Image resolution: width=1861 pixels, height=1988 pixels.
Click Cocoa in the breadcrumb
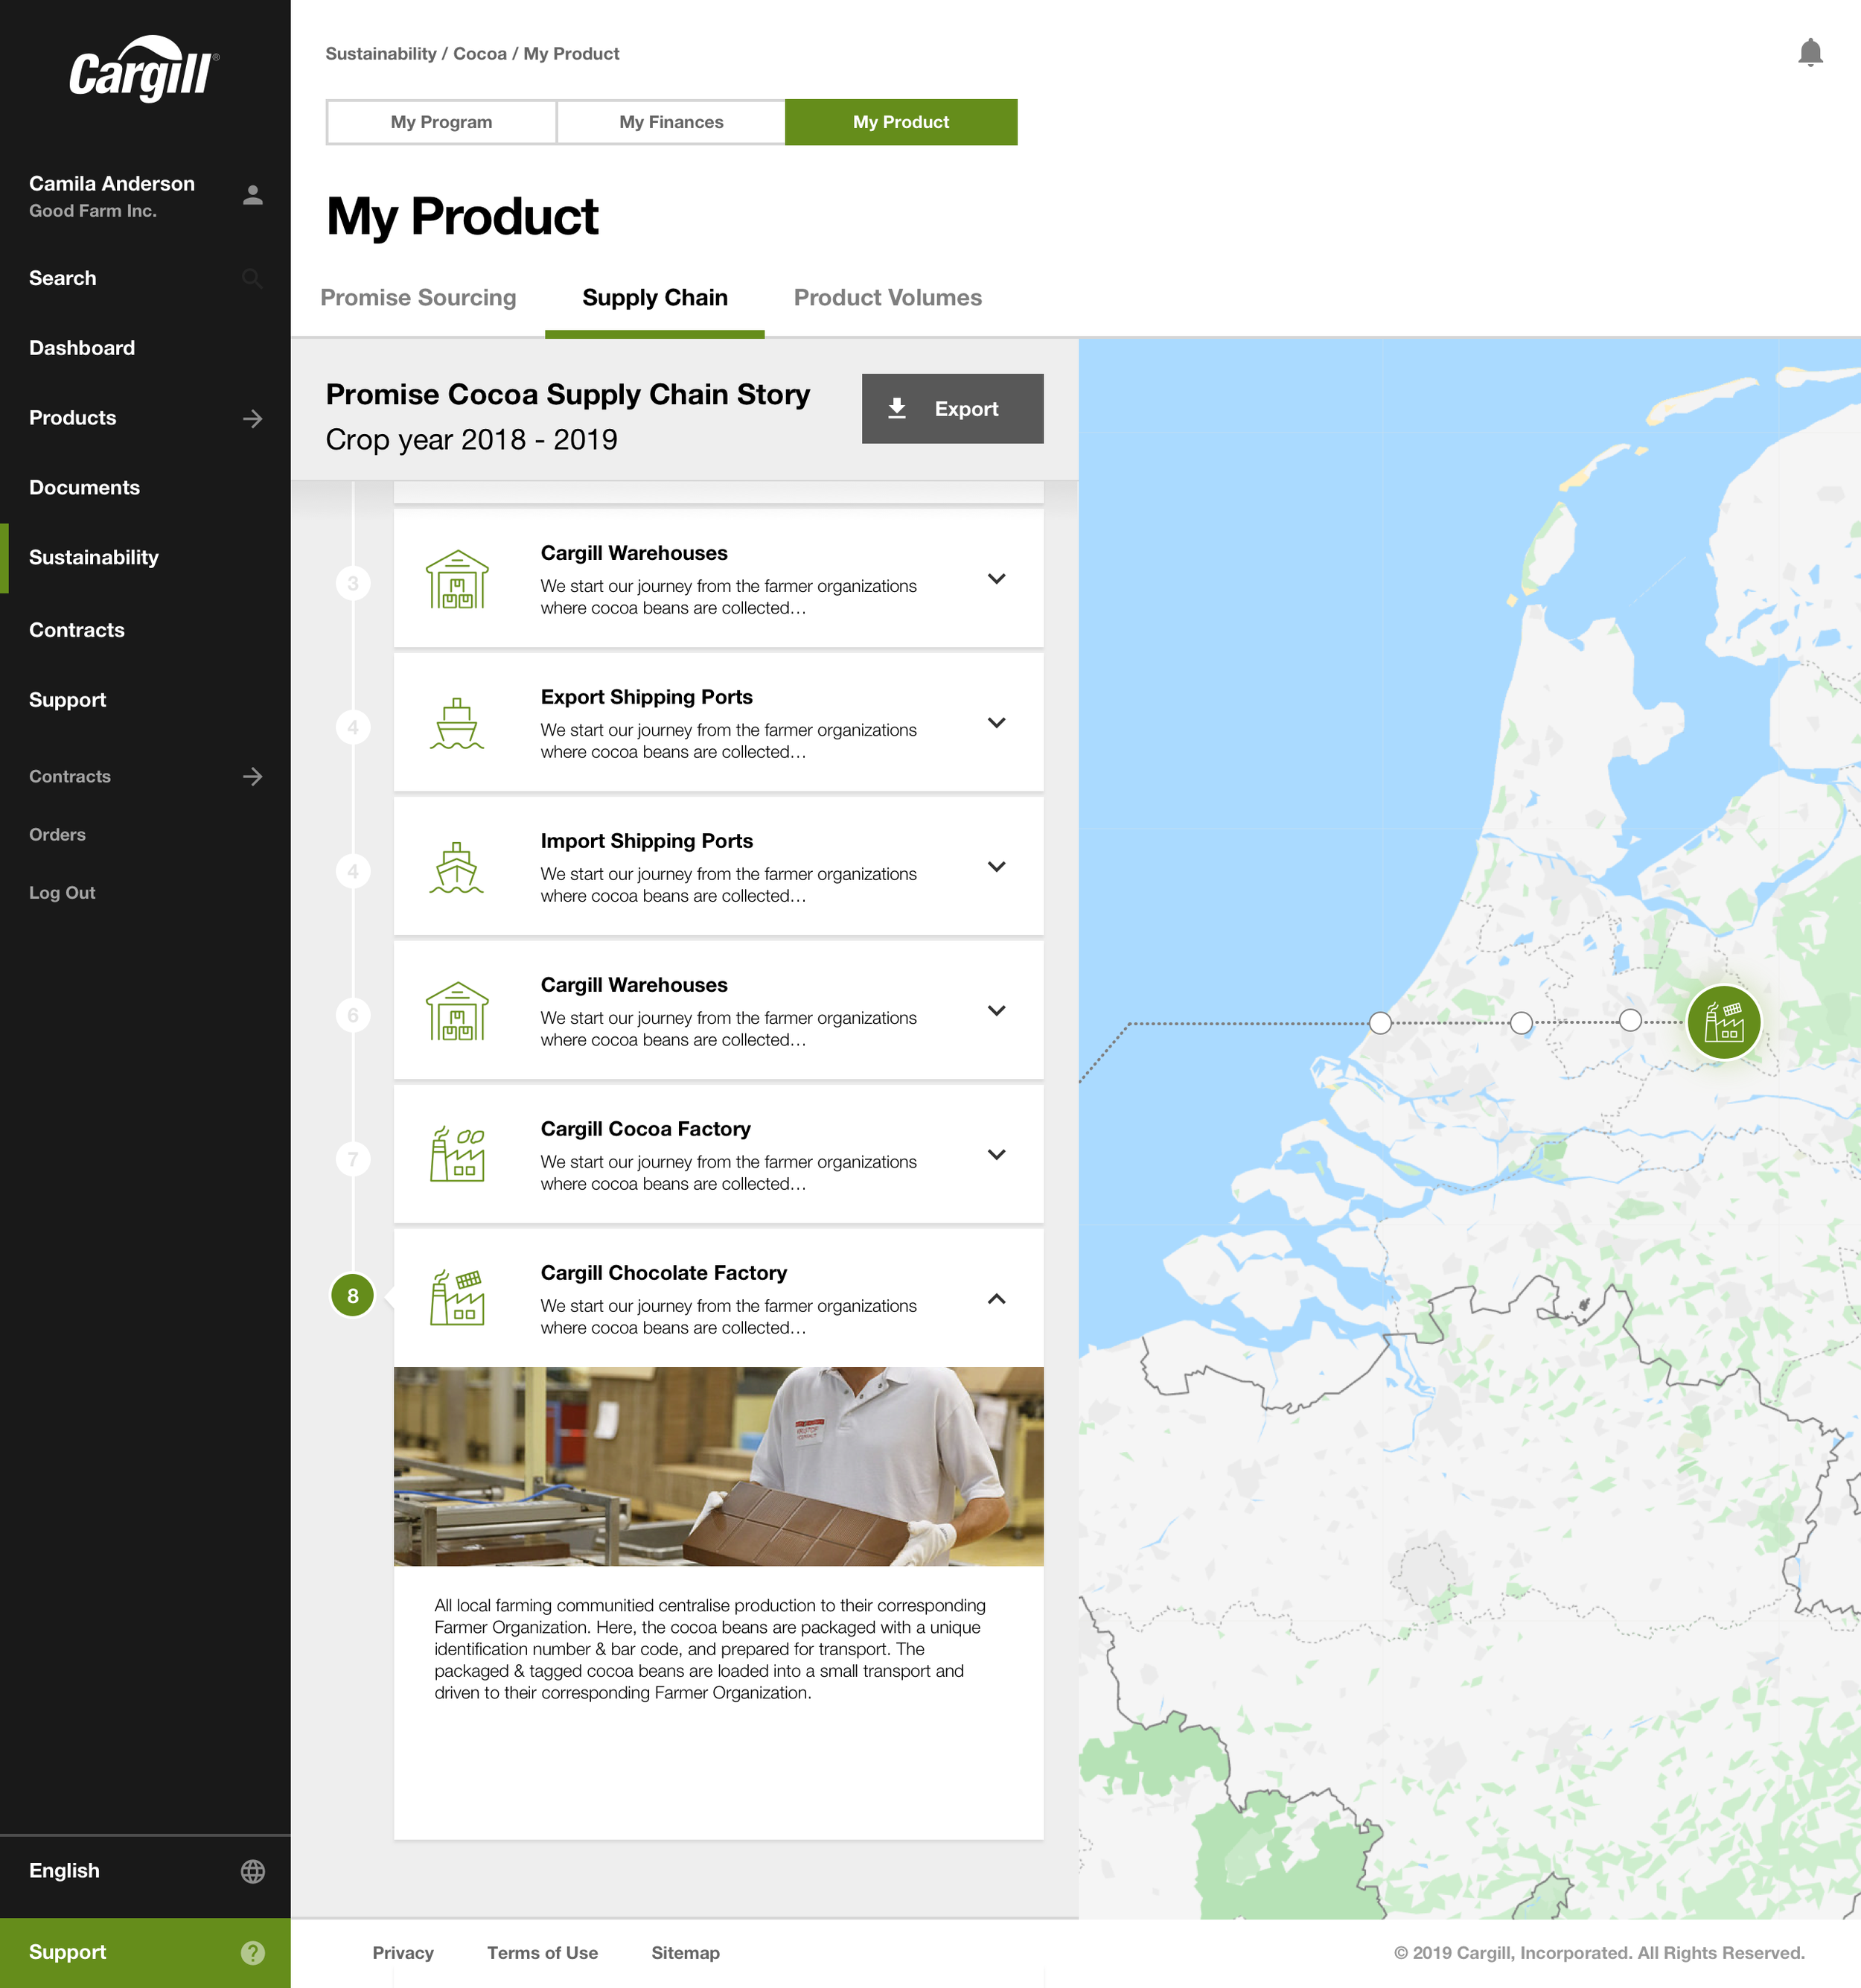pos(480,54)
